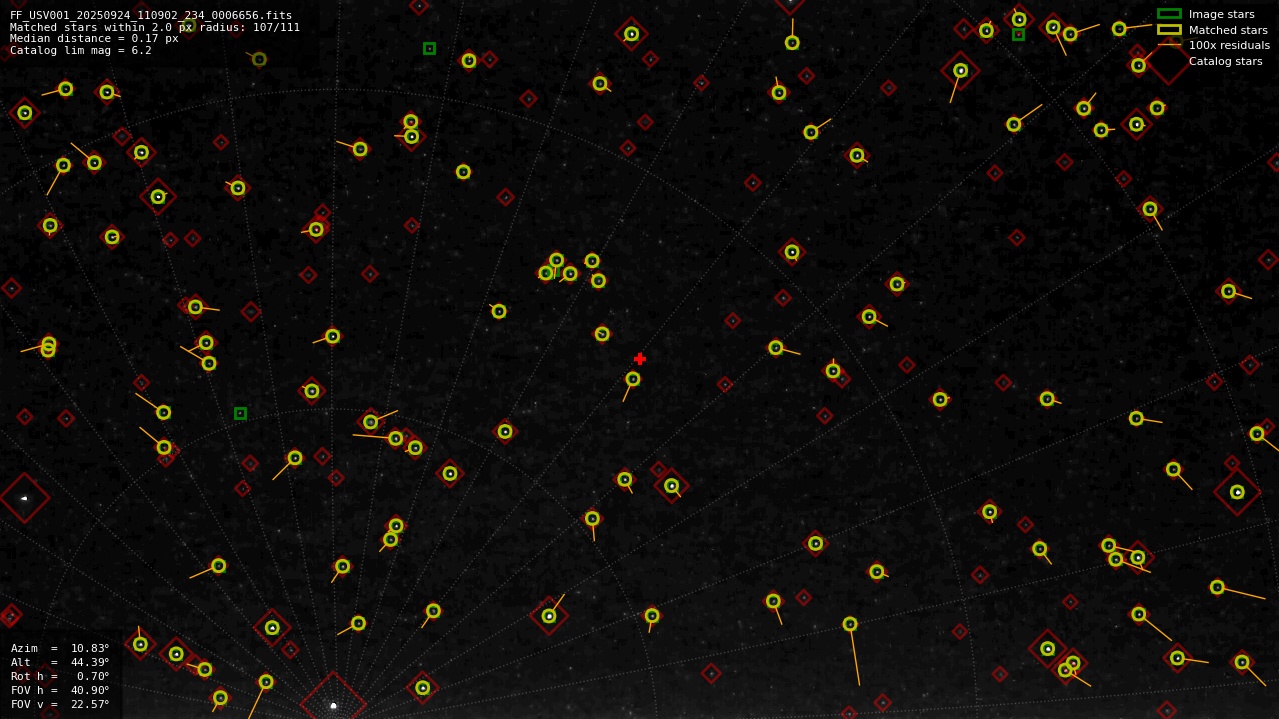Click the 'Catalog stars' legend label
Screen dimensions: 1279x719
[x=1226, y=61]
